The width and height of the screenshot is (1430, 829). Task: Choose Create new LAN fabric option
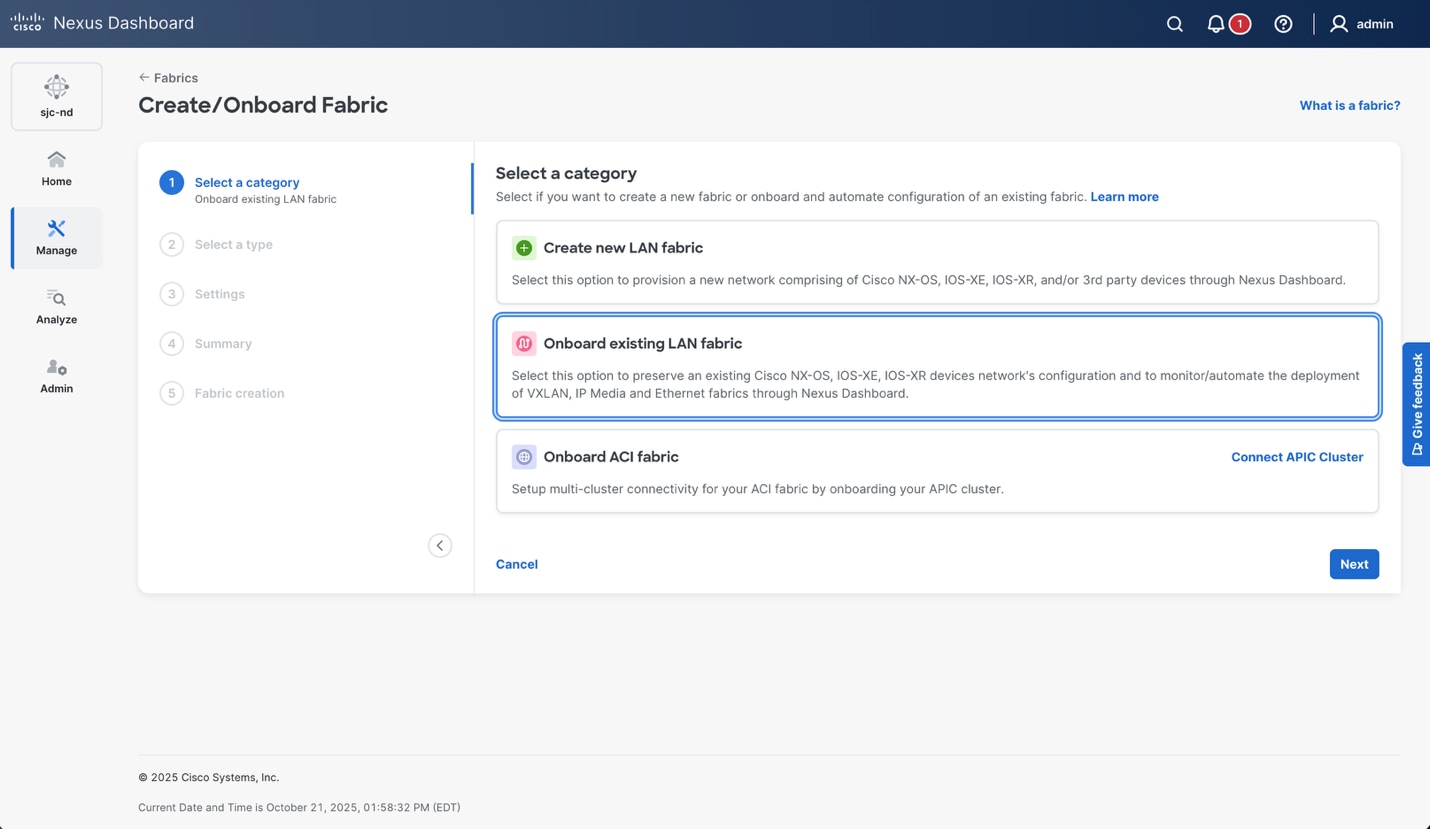(937, 262)
